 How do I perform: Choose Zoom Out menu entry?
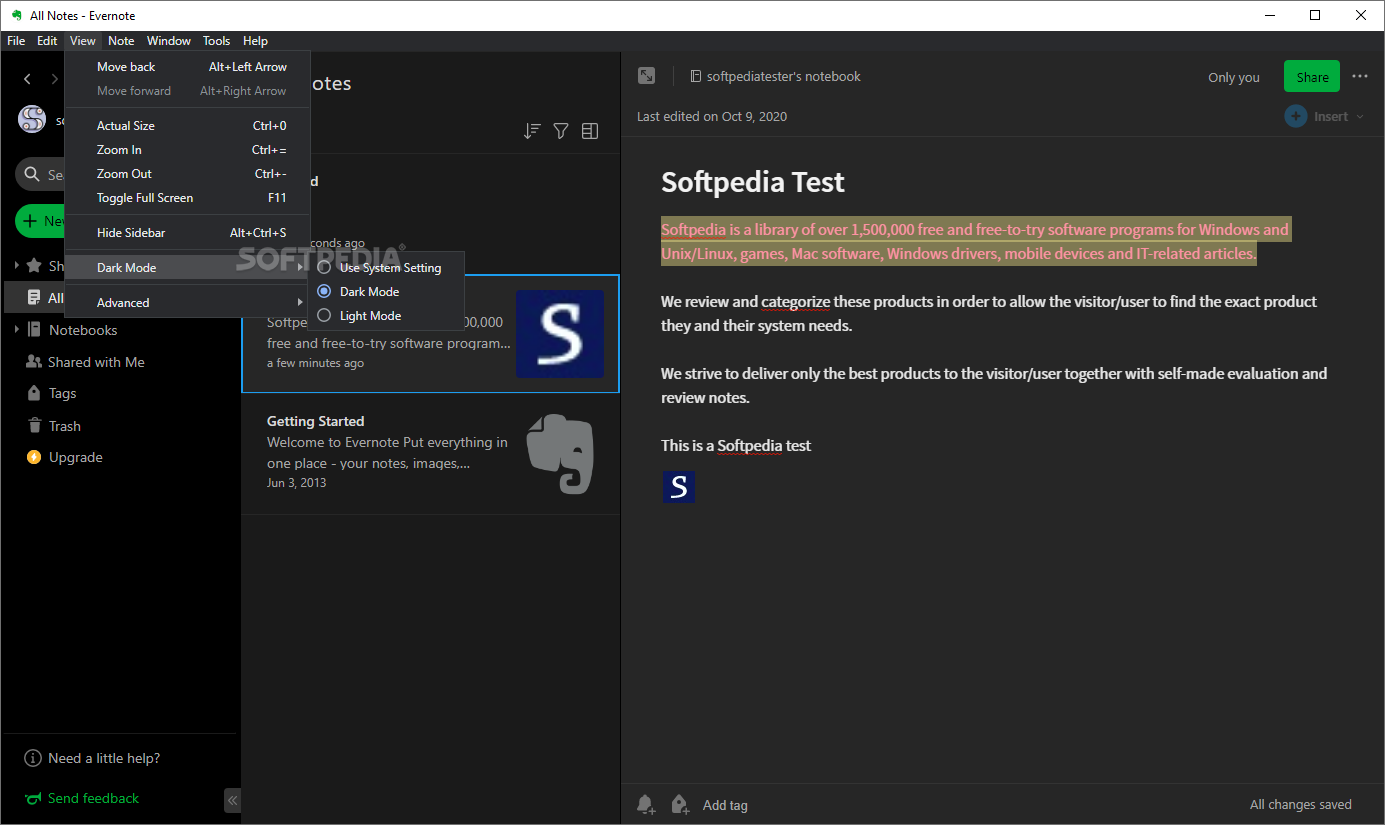(187, 174)
